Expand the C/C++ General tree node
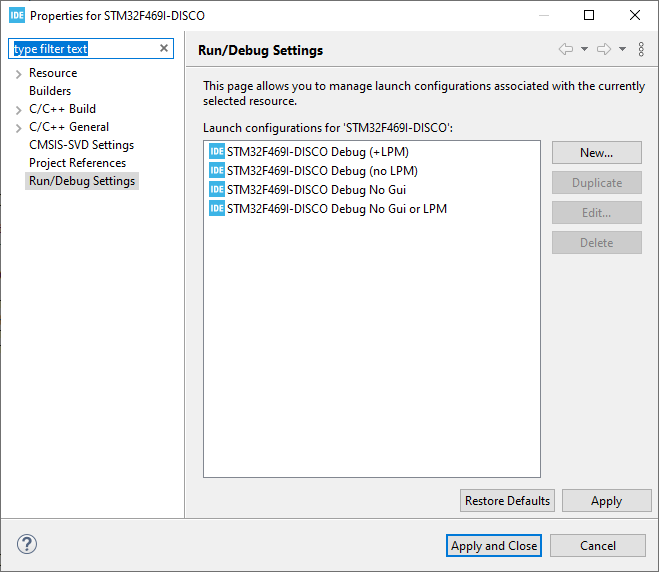This screenshot has height=572, width=659. click(18, 128)
